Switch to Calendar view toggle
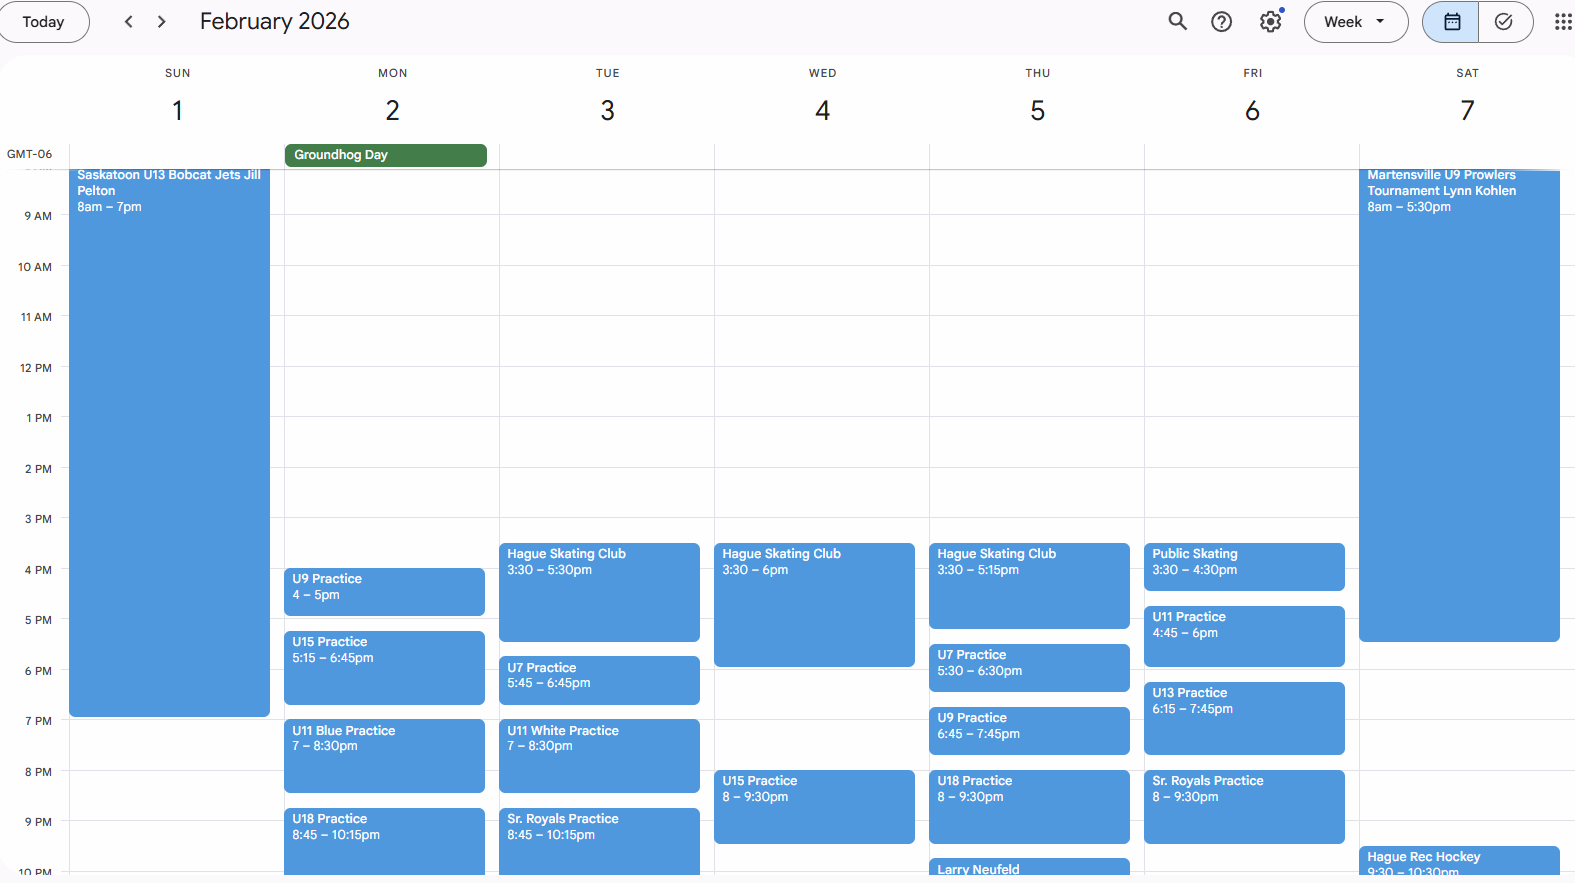Screen dimensions: 1575x883 1451,21
